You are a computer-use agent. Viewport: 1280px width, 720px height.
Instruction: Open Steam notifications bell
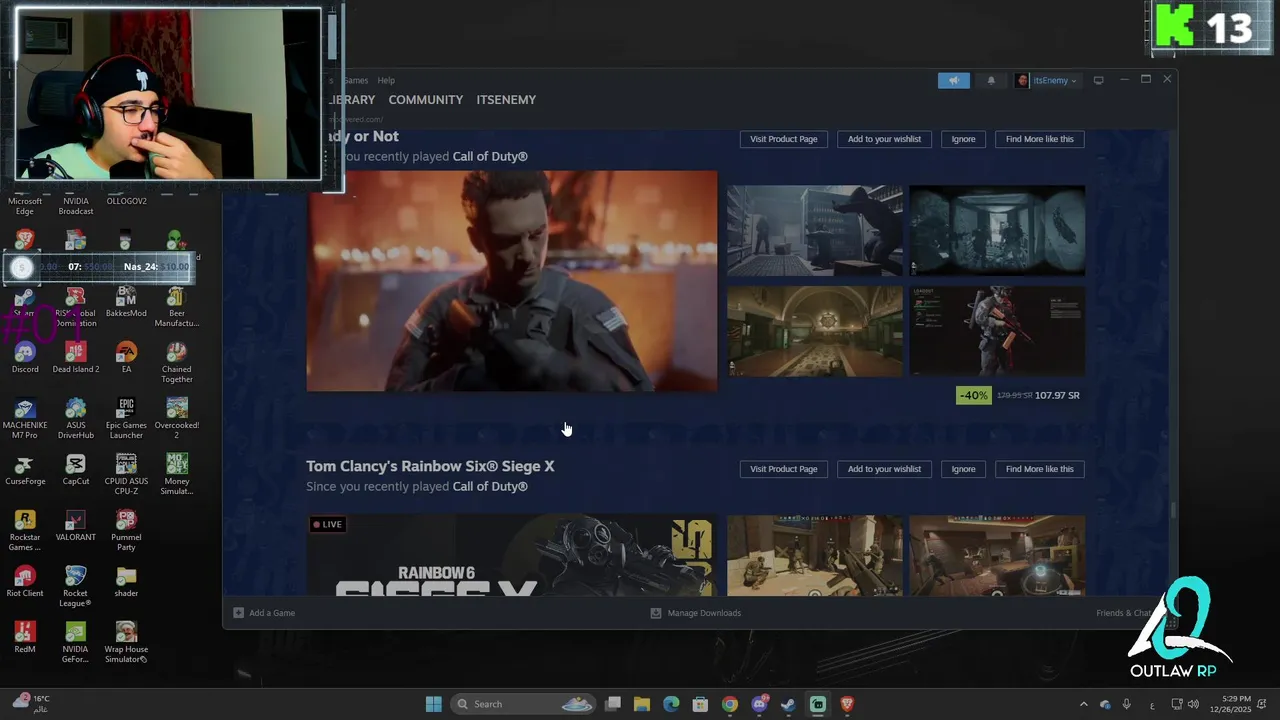[991, 80]
